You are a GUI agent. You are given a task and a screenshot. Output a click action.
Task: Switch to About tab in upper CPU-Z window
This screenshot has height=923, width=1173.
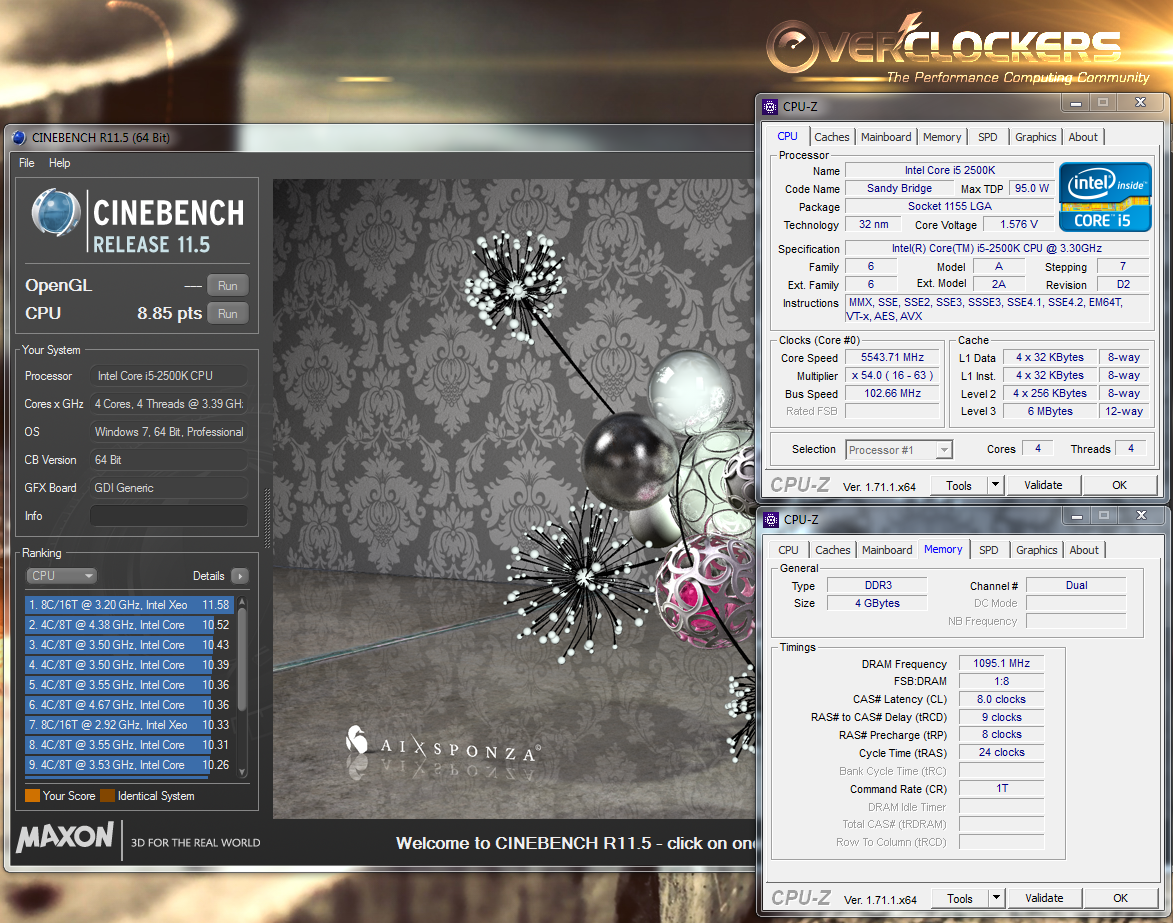(x=1083, y=138)
